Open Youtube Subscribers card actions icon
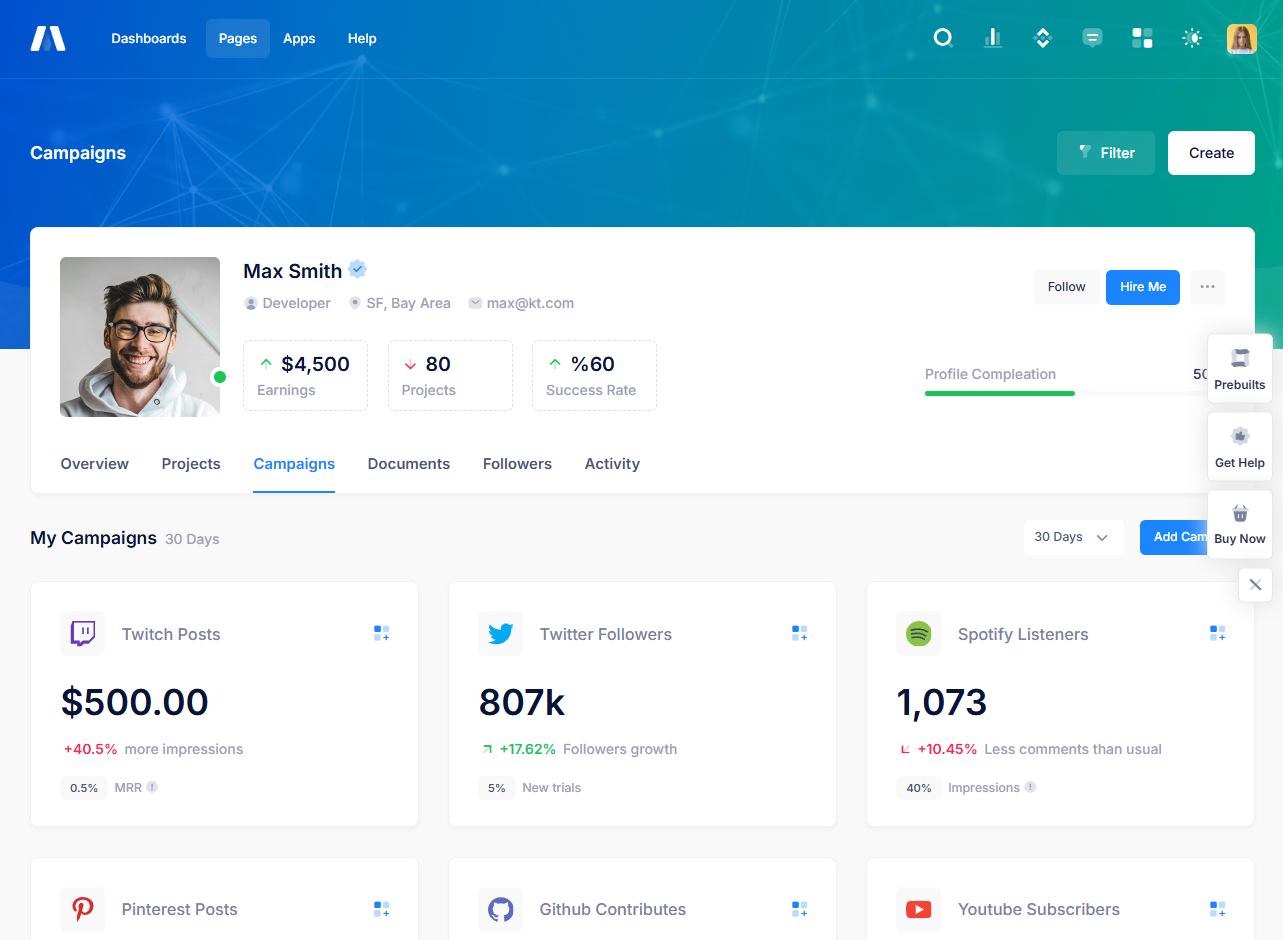 point(1217,909)
